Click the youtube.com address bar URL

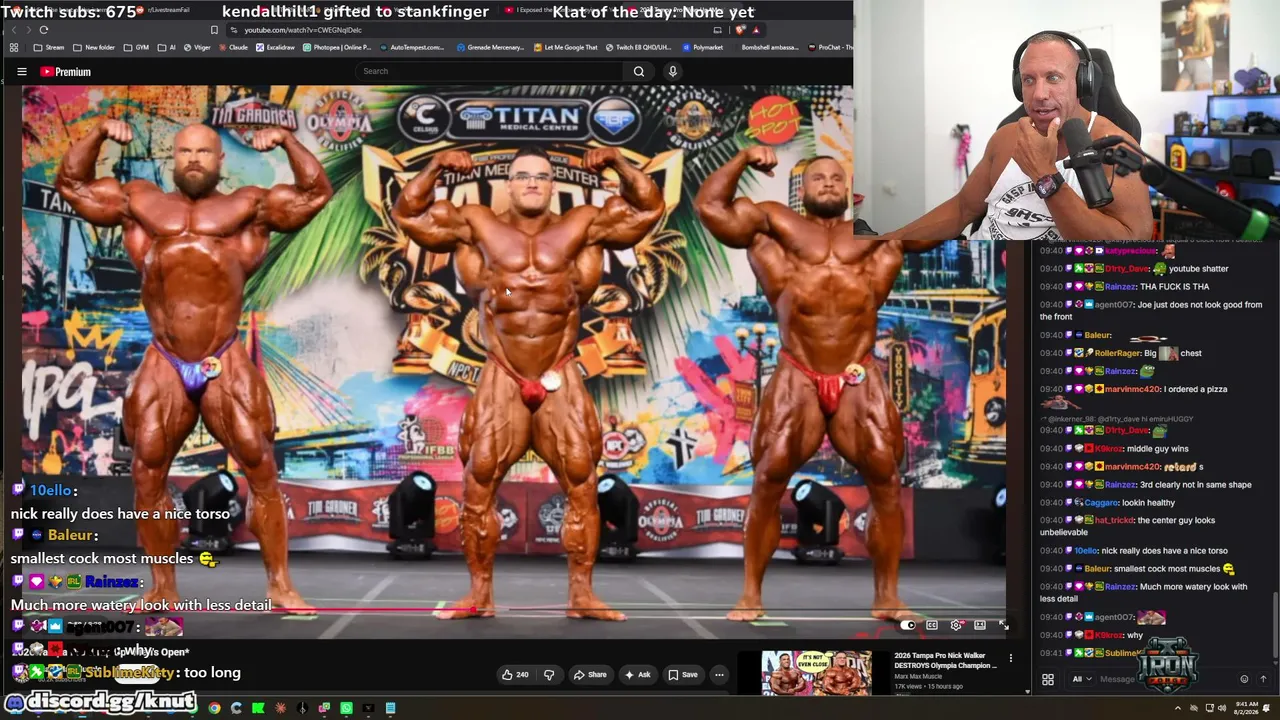pos(303,30)
